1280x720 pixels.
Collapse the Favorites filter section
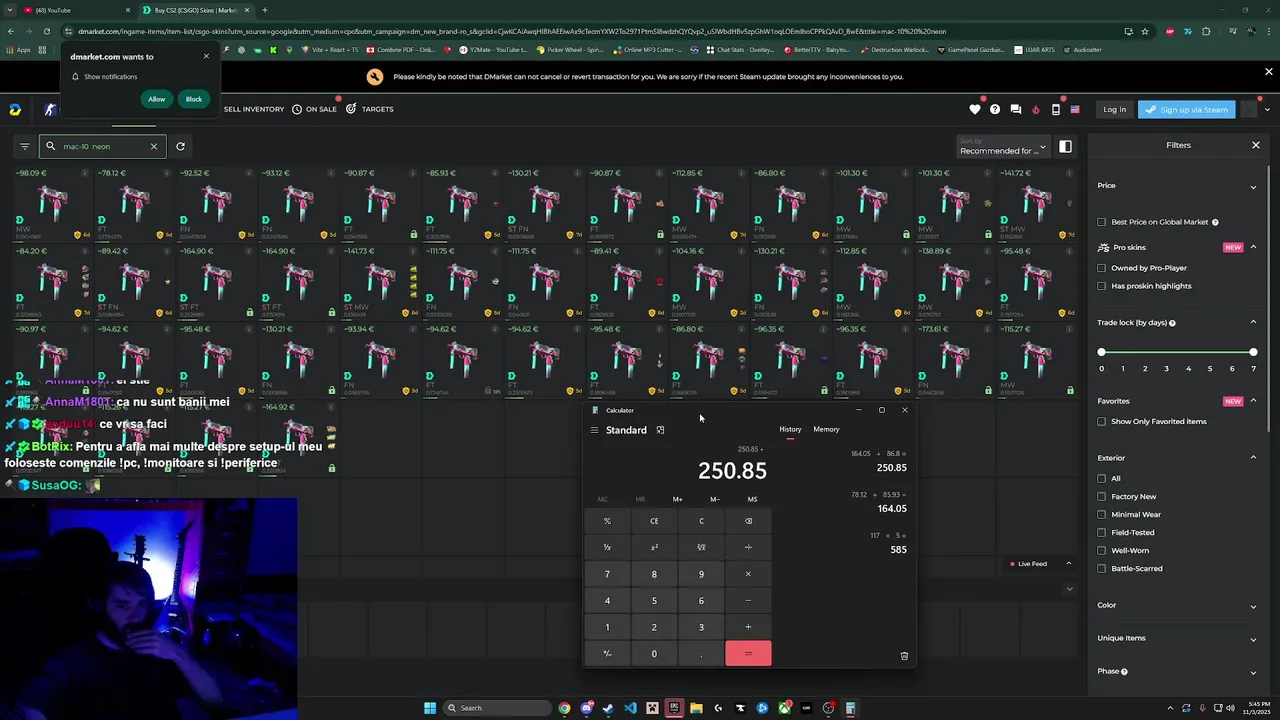click(x=1253, y=401)
